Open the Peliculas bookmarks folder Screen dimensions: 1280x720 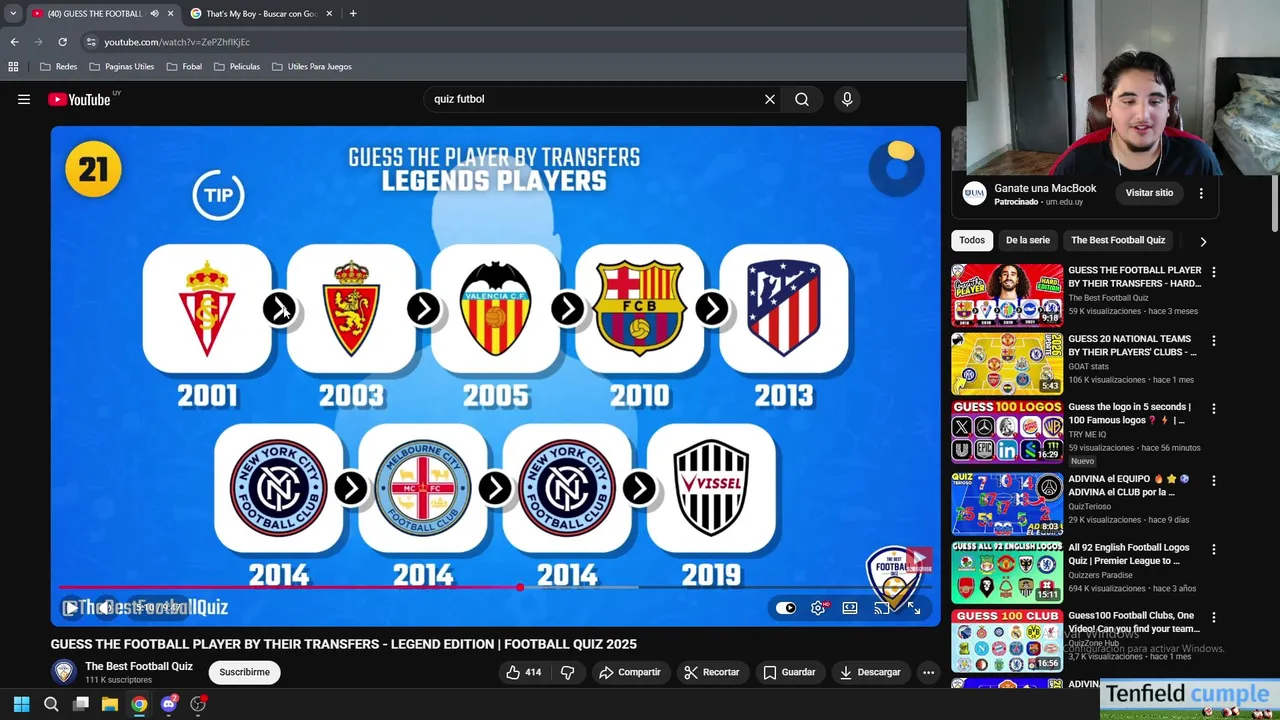coord(237,67)
